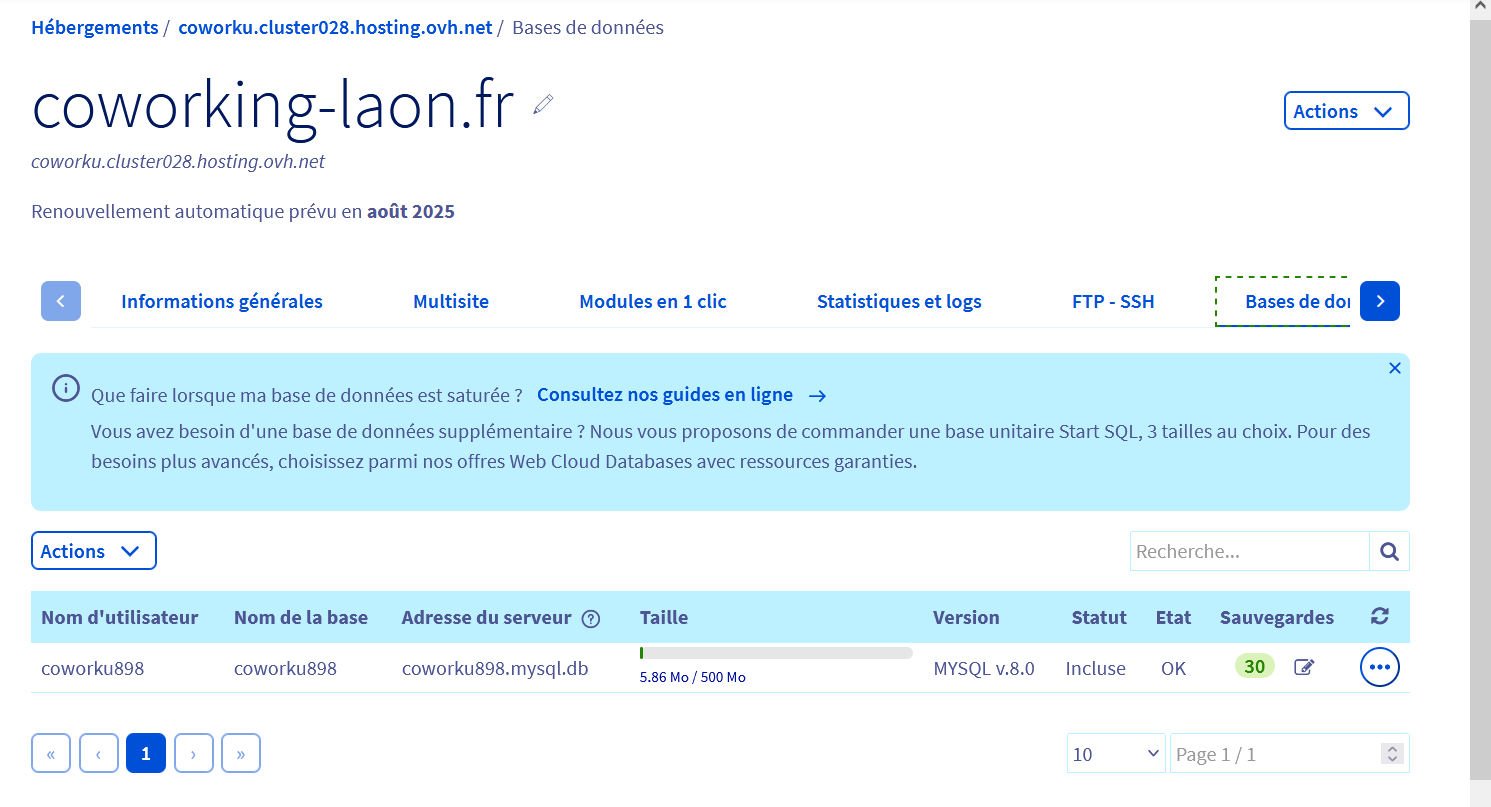Go to the last page
Image resolution: width=1491 pixels, height=807 pixels.
point(241,754)
